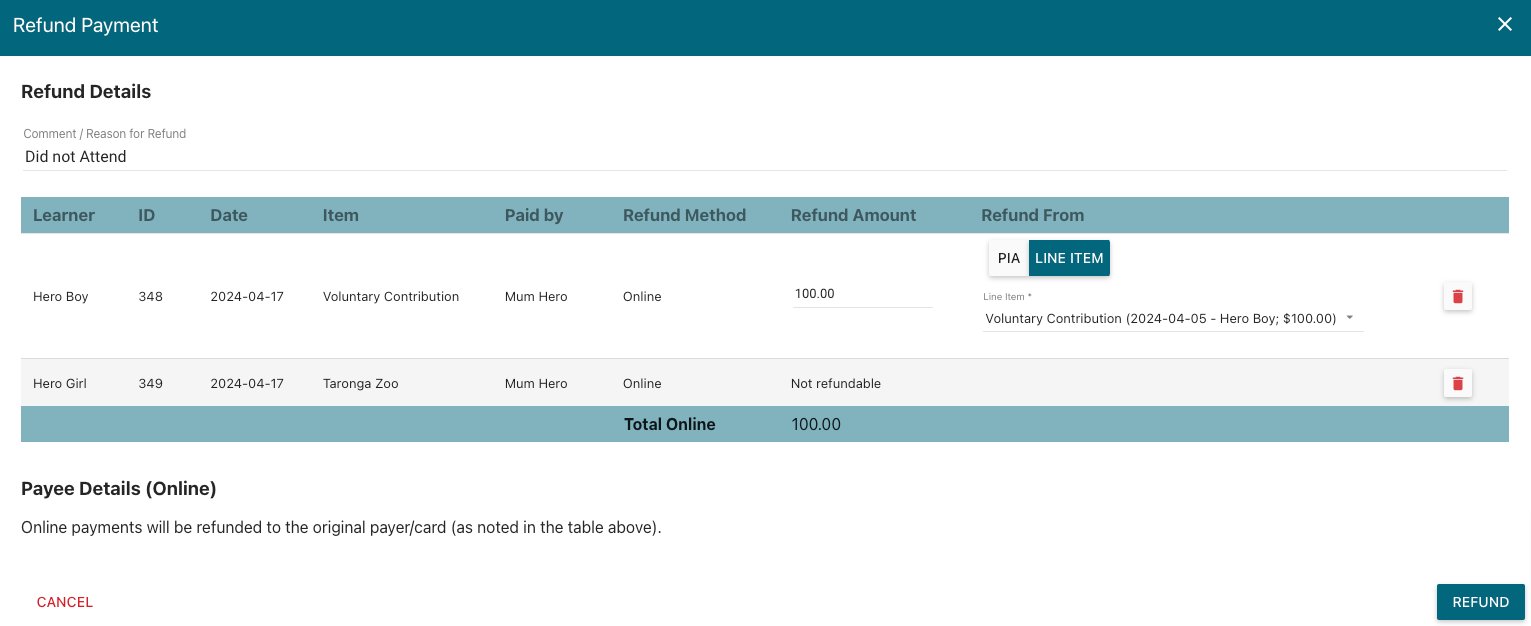Select the LINE ITEM refund source
Viewport: 1531px width, 626px height.
click(x=1069, y=258)
